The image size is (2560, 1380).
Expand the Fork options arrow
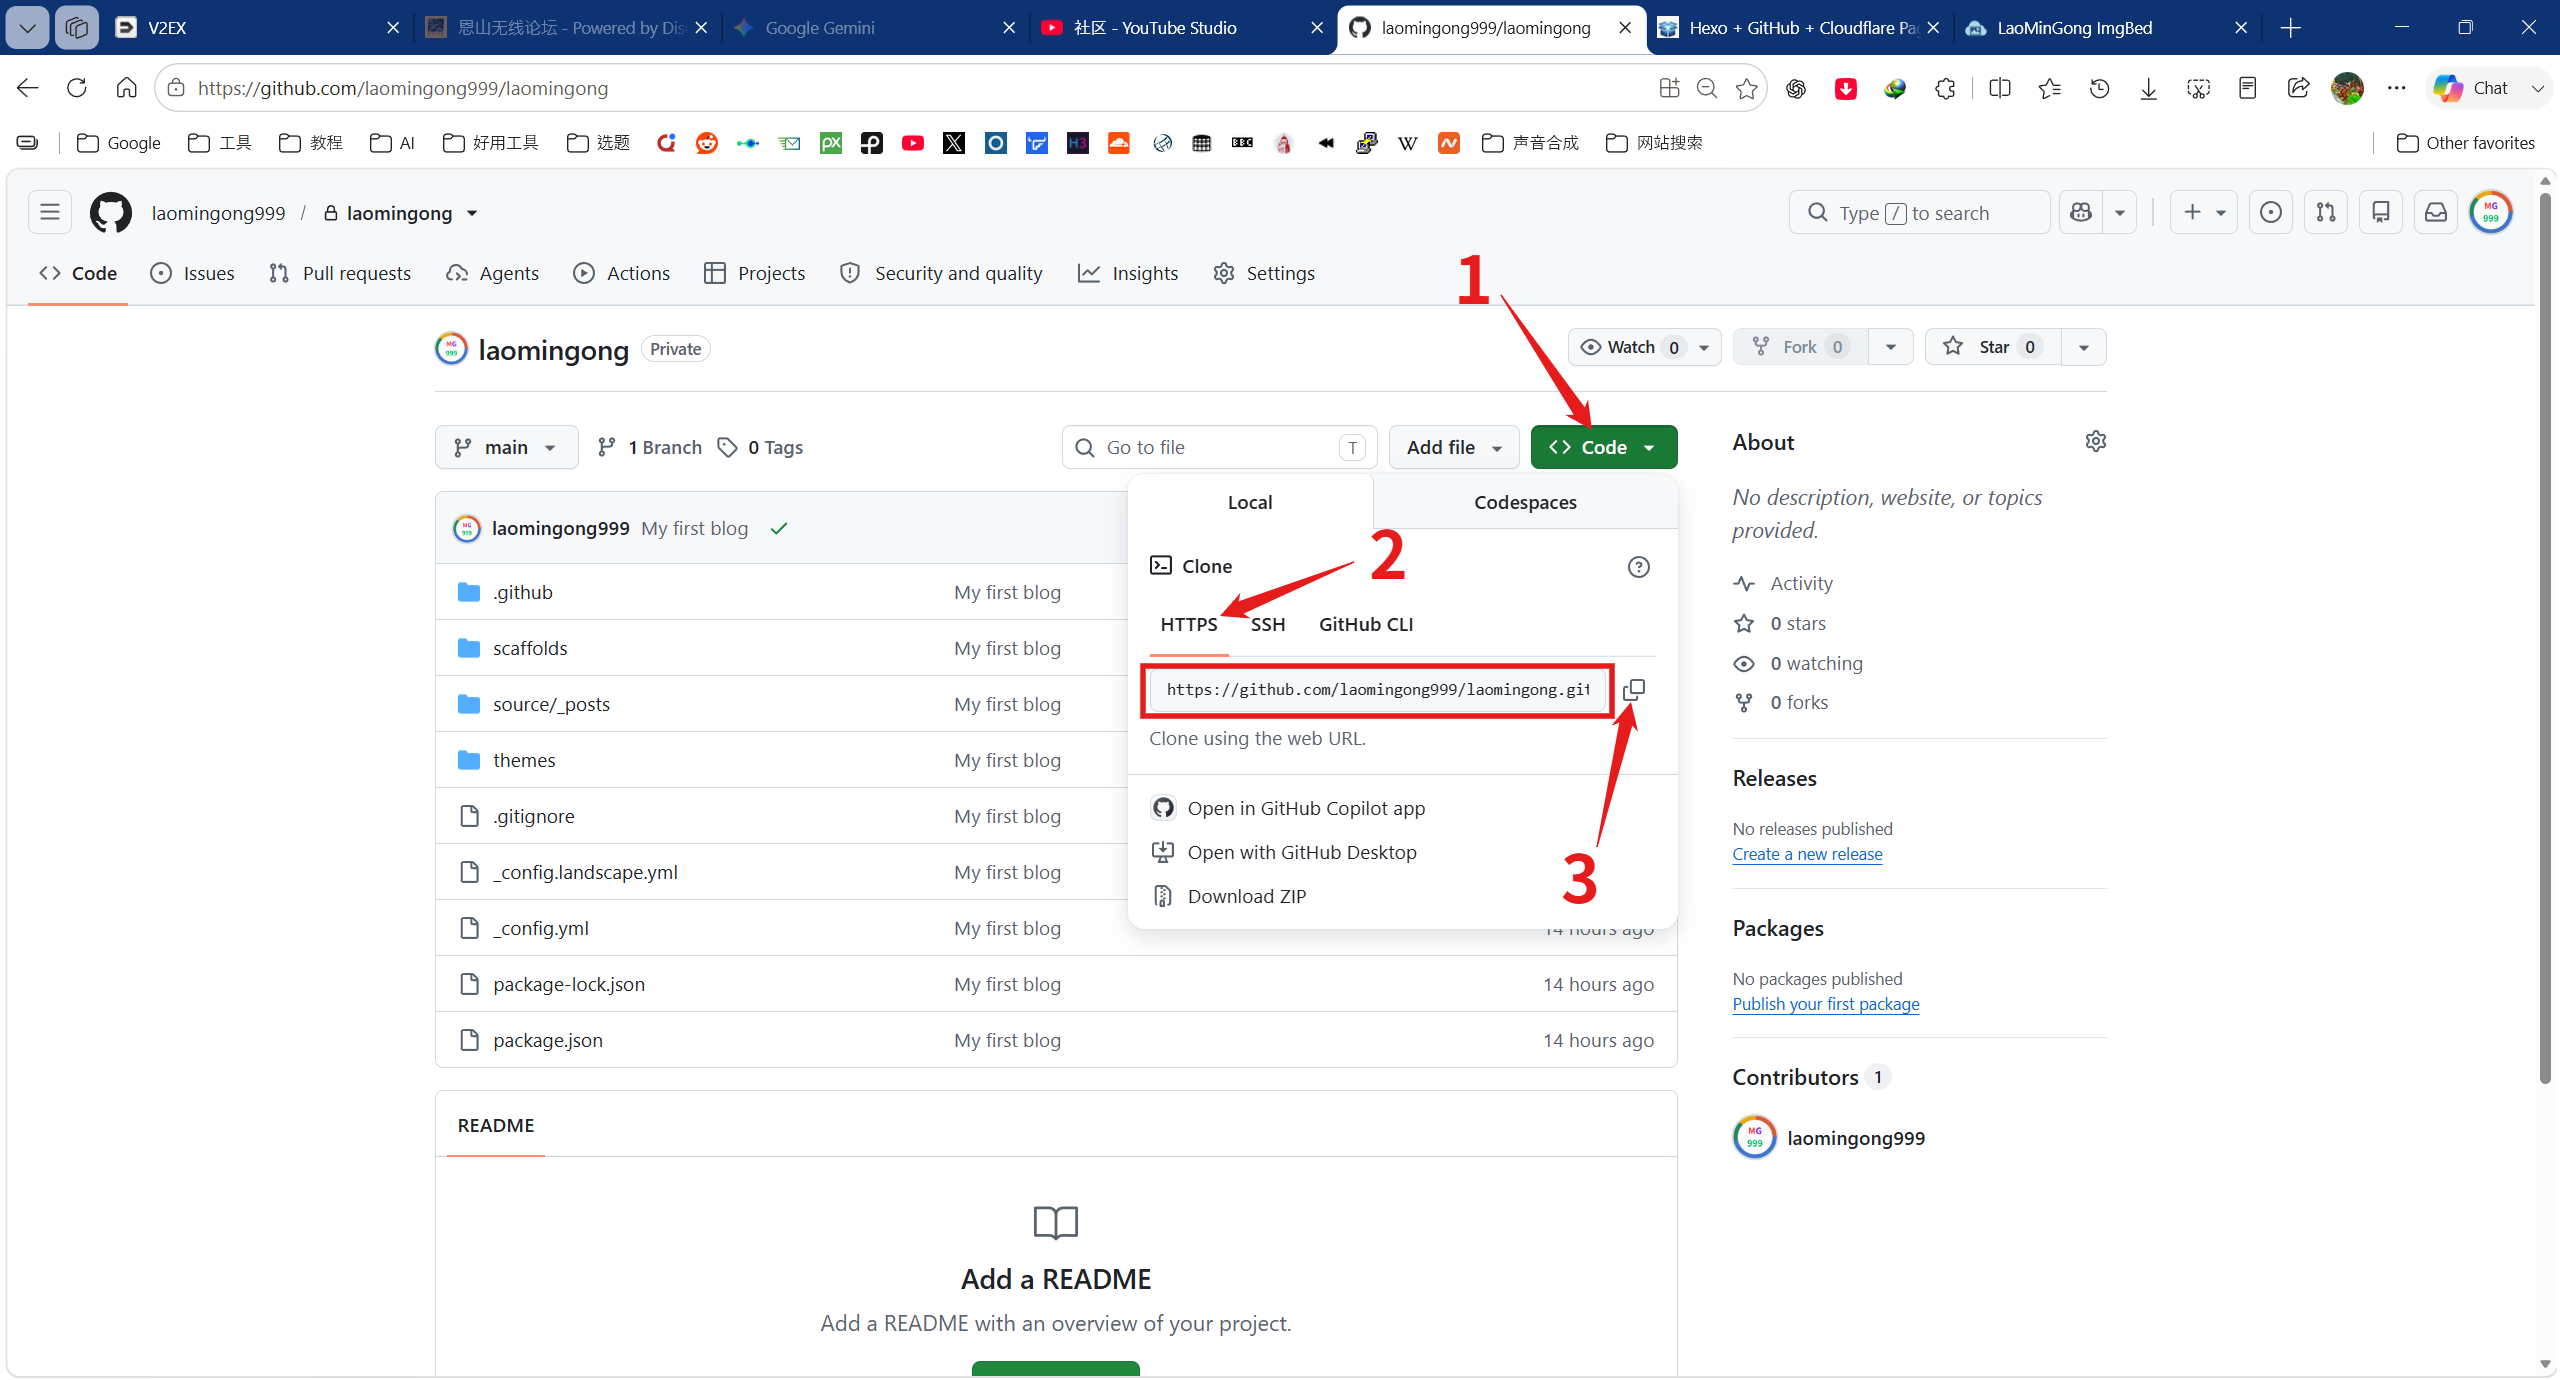tap(1890, 347)
